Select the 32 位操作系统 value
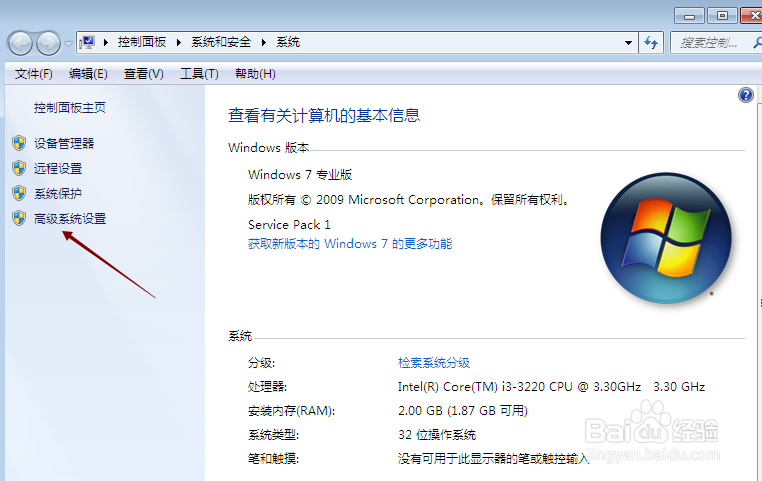762x481 pixels. pos(437,435)
